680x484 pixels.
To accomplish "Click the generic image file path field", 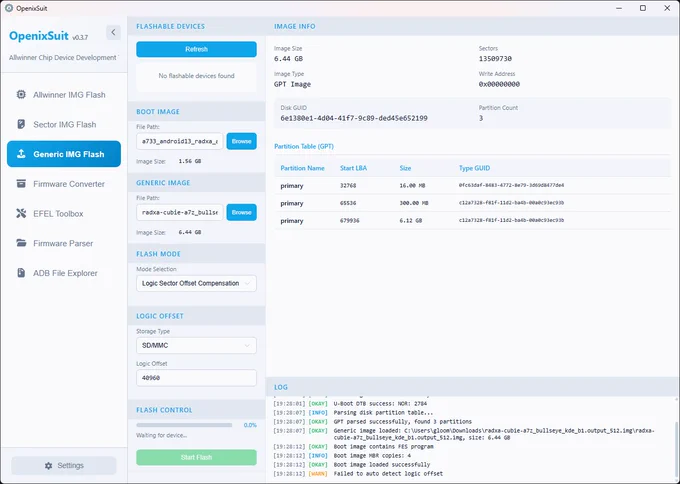I will click(x=180, y=212).
